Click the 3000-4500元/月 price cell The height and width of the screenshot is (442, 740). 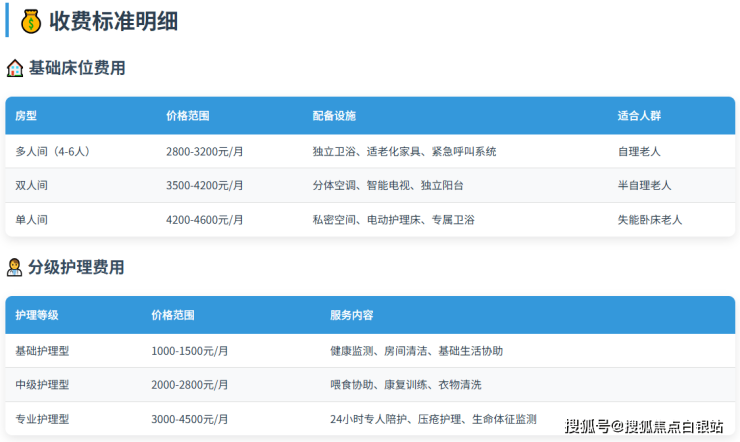pos(190,419)
